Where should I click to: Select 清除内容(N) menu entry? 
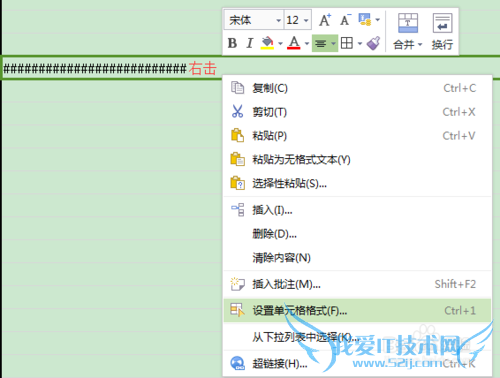coord(357,258)
